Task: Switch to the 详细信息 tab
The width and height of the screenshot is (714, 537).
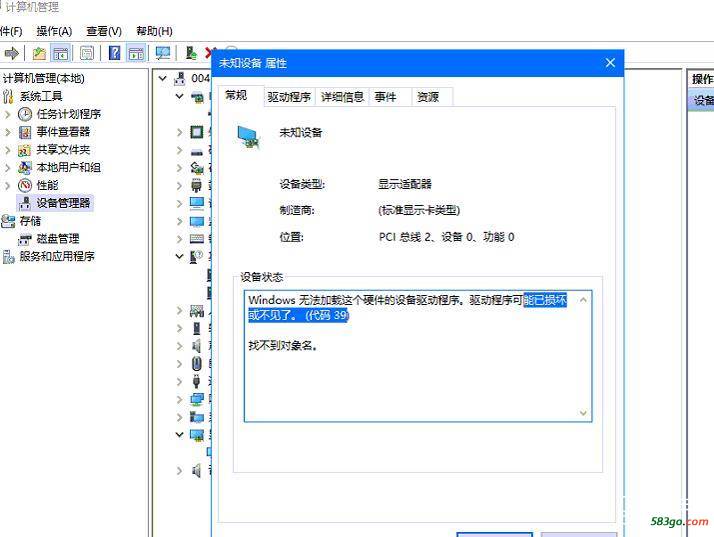Action: point(342,97)
